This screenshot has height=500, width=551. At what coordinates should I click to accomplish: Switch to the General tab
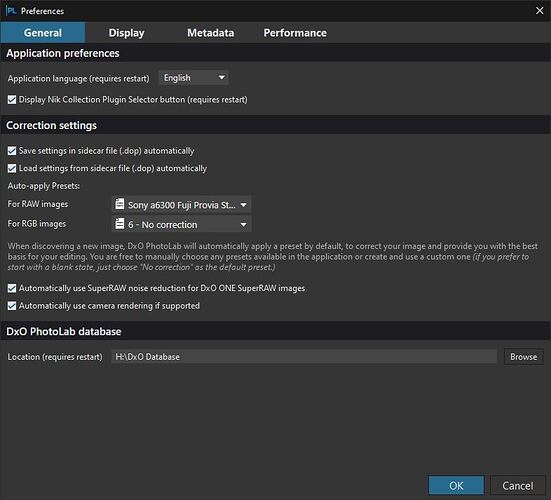point(43,33)
